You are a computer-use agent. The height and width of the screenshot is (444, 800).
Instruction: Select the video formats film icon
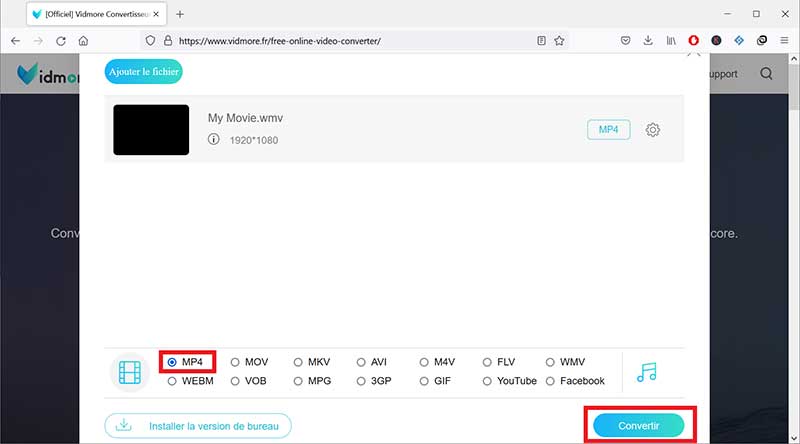(130, 372)
